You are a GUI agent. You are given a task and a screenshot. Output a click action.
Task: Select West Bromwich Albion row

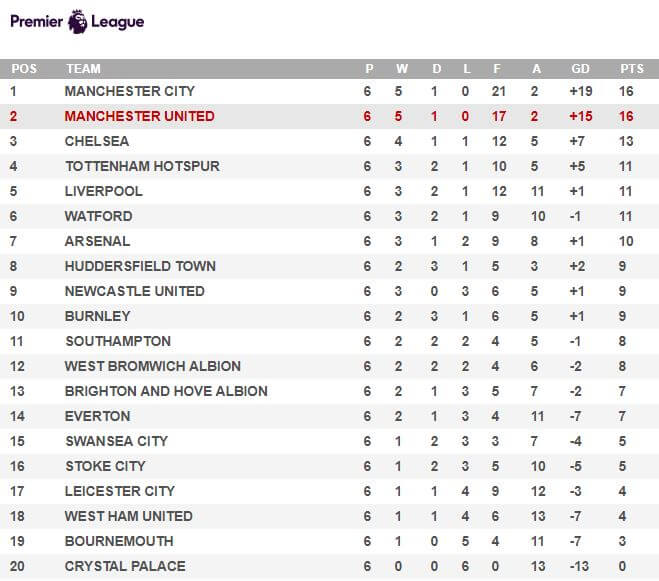[330, 366]
